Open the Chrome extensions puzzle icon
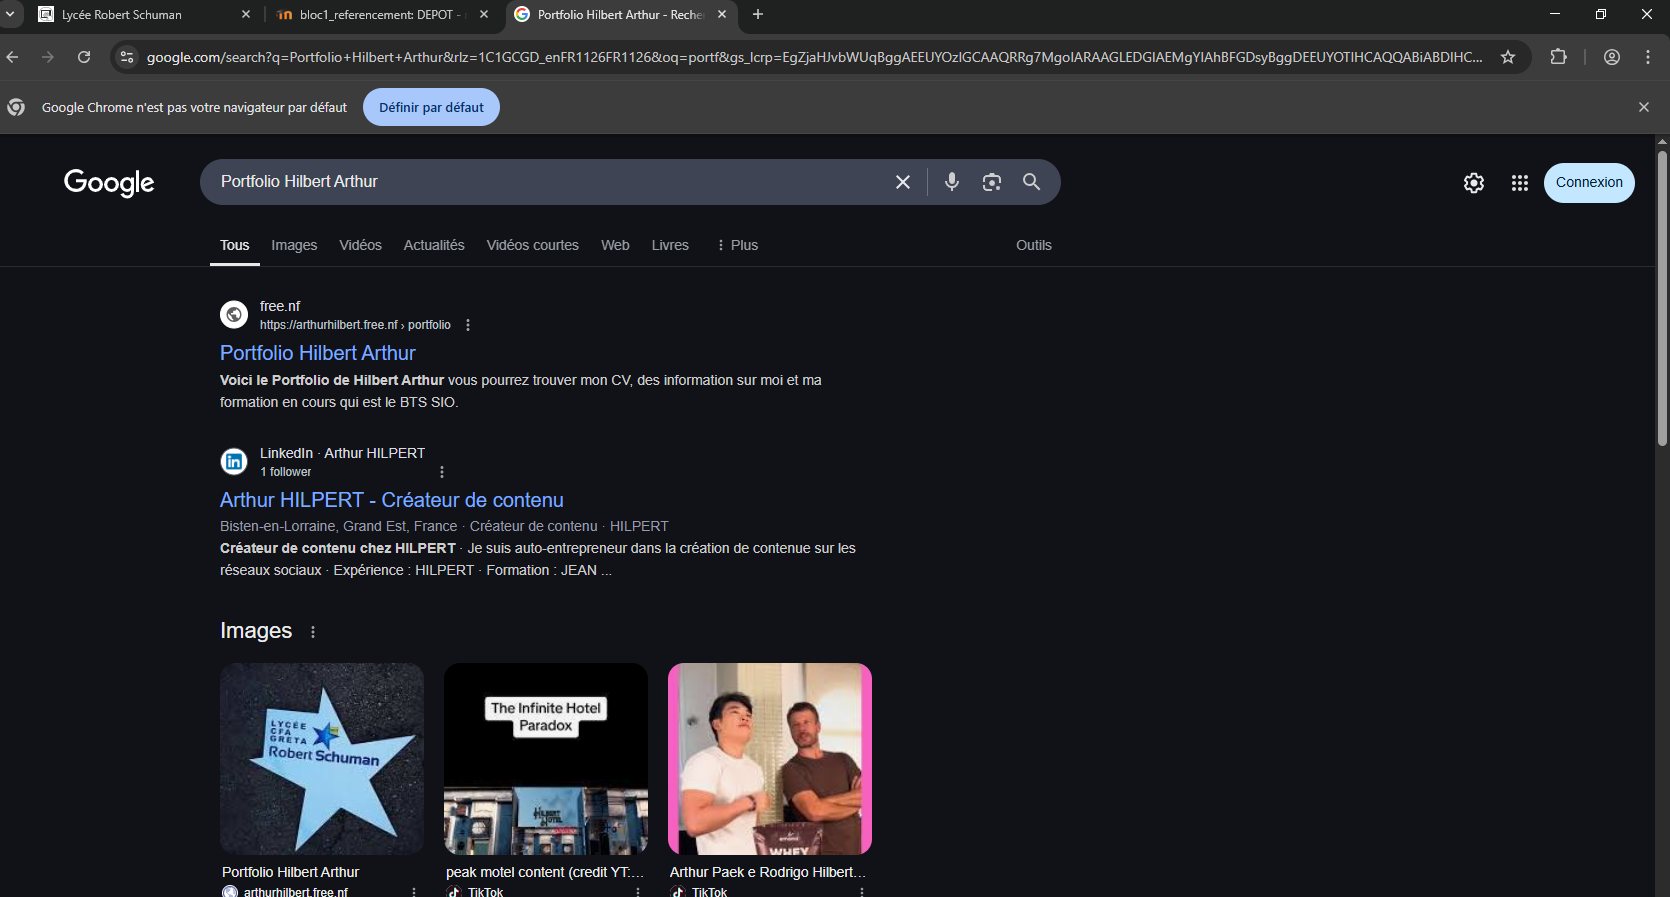1670x897 pixels. click(1558, 57)
